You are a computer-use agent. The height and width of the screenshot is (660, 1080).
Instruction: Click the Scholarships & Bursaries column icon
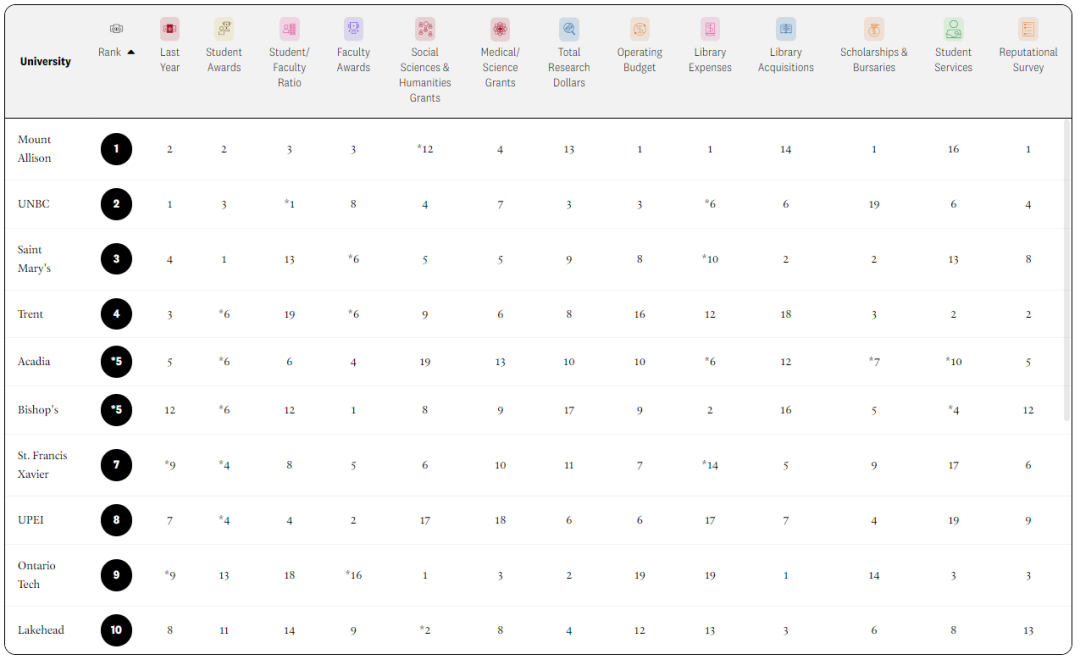point(874,29)
